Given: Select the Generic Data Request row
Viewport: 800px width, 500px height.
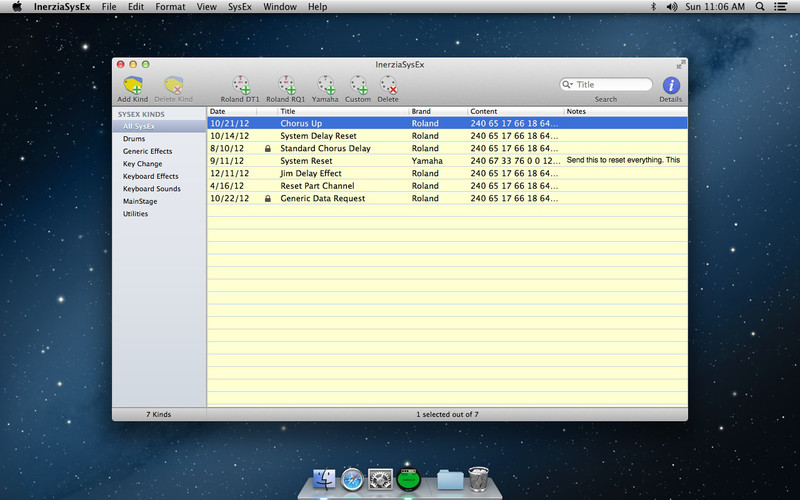Looking at the screenshot, I should pos(447,198).
